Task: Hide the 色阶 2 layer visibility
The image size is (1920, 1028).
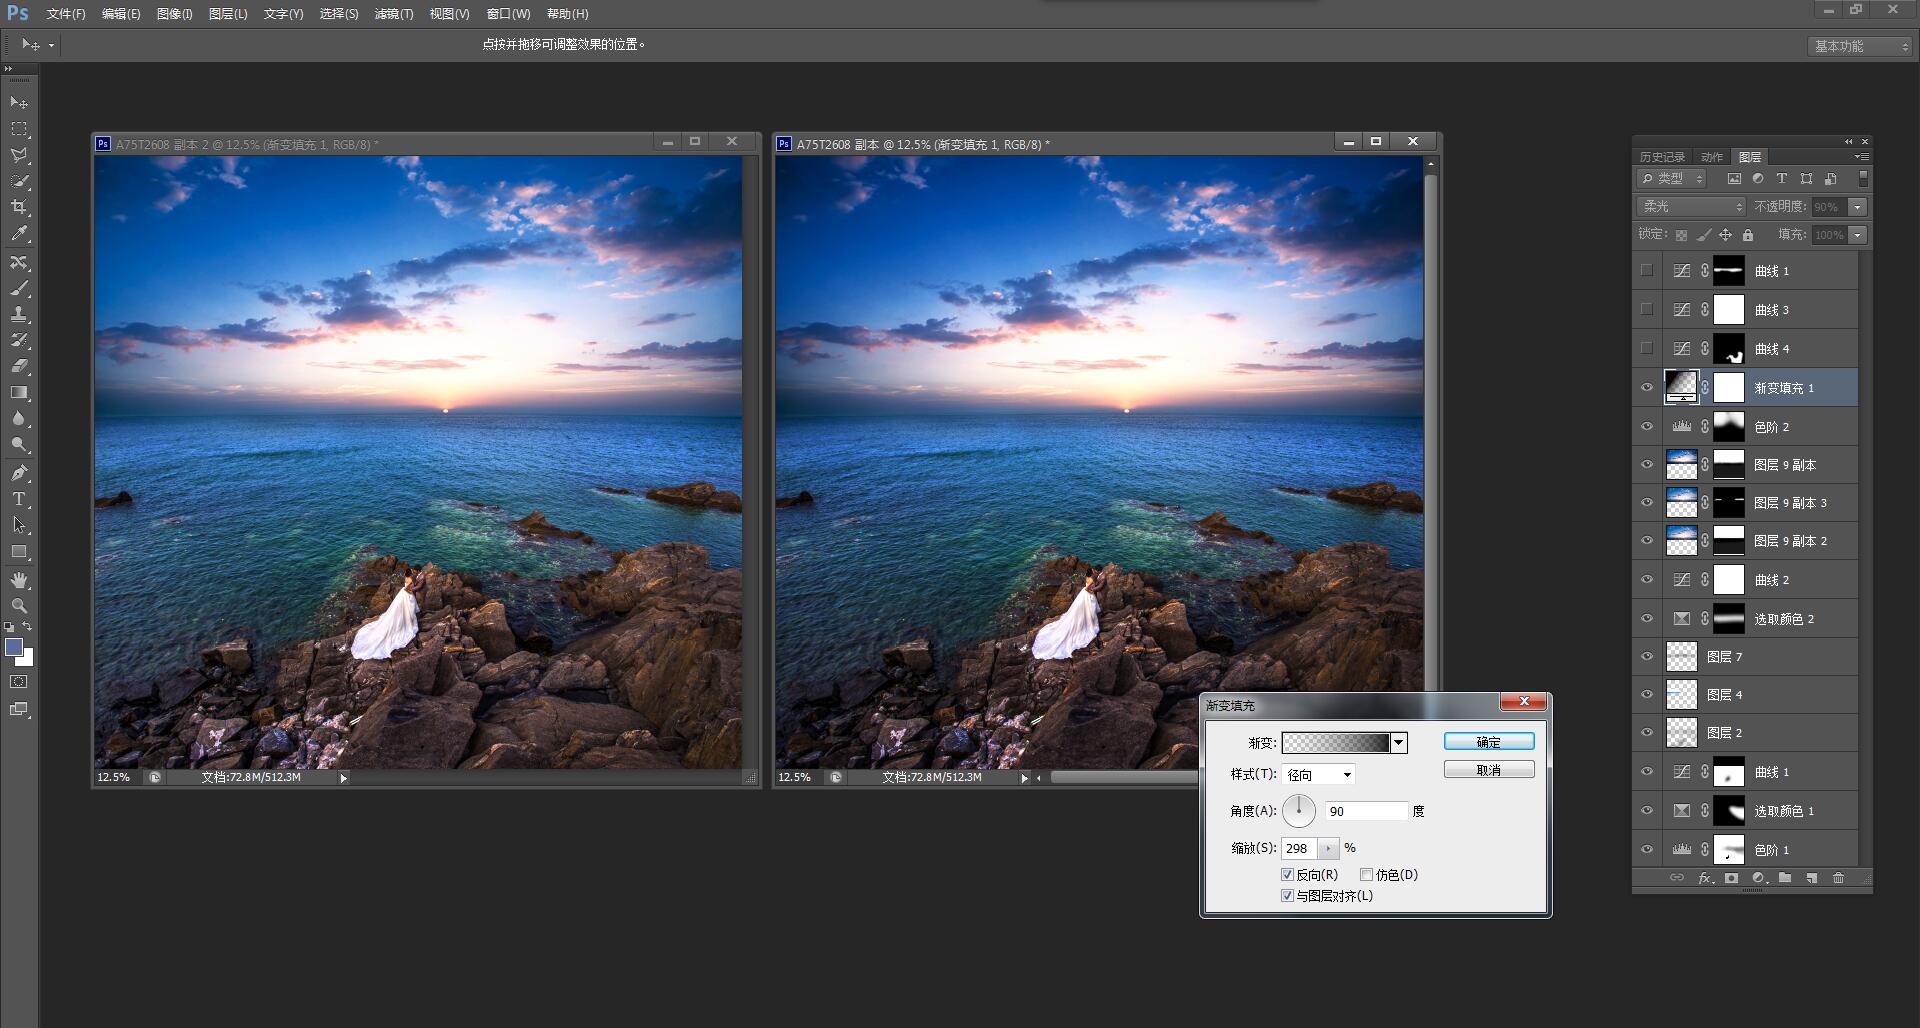Action: click(1647, 427)
